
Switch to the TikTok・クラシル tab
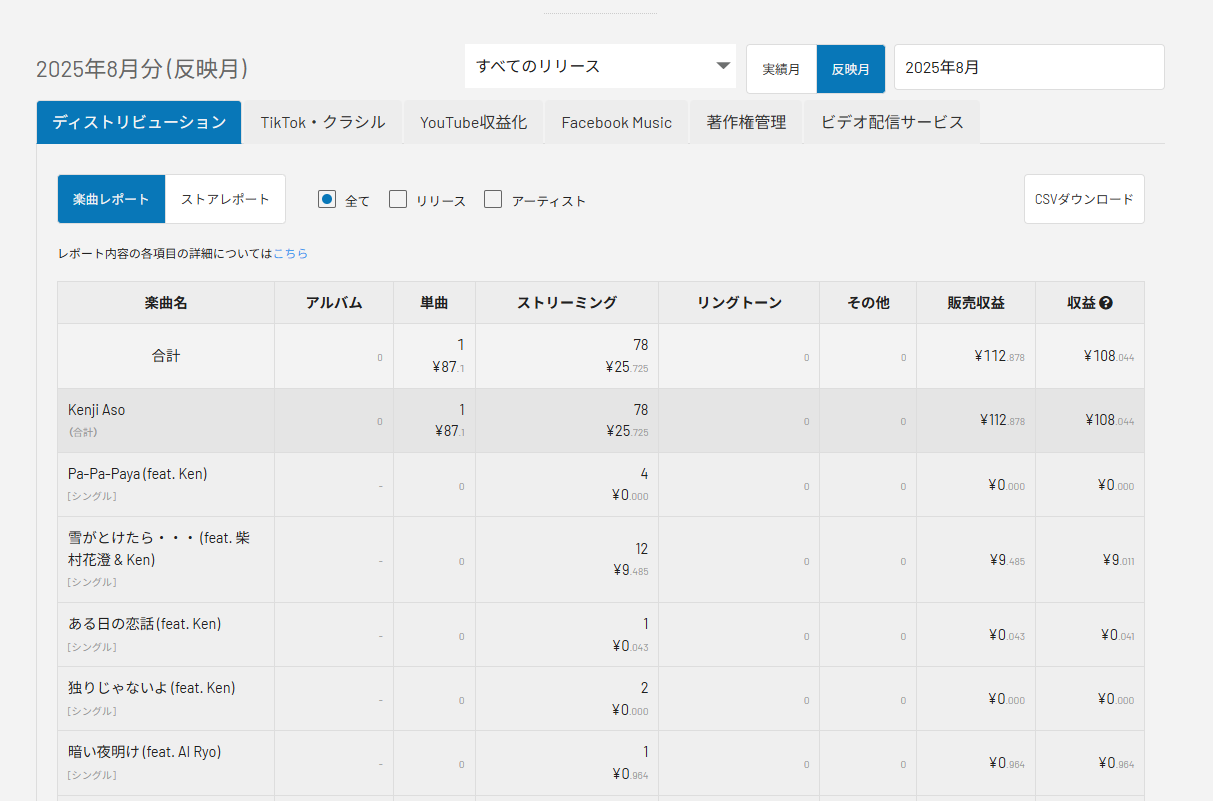(x=323, y=122)
